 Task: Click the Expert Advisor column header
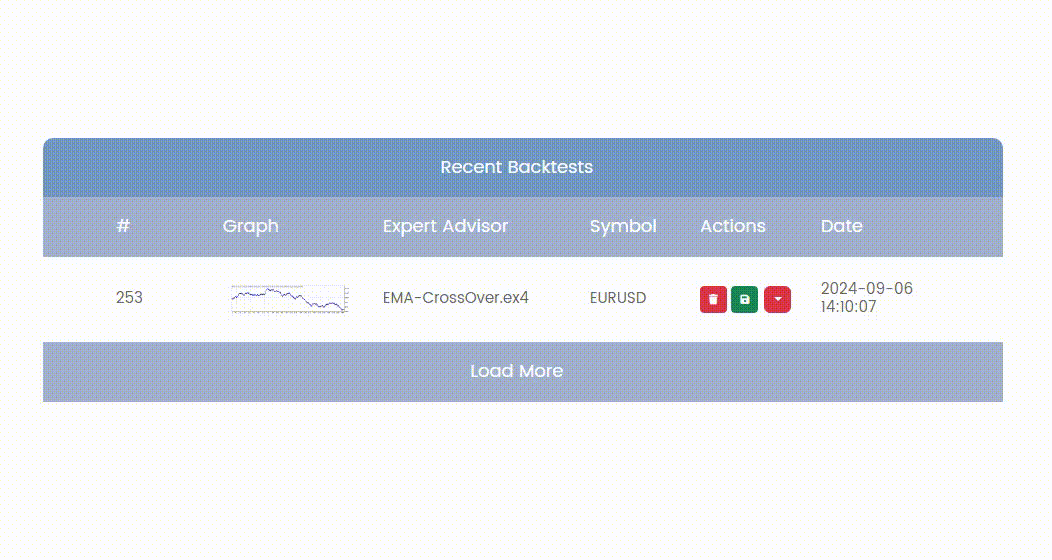[x=445, y=226]
